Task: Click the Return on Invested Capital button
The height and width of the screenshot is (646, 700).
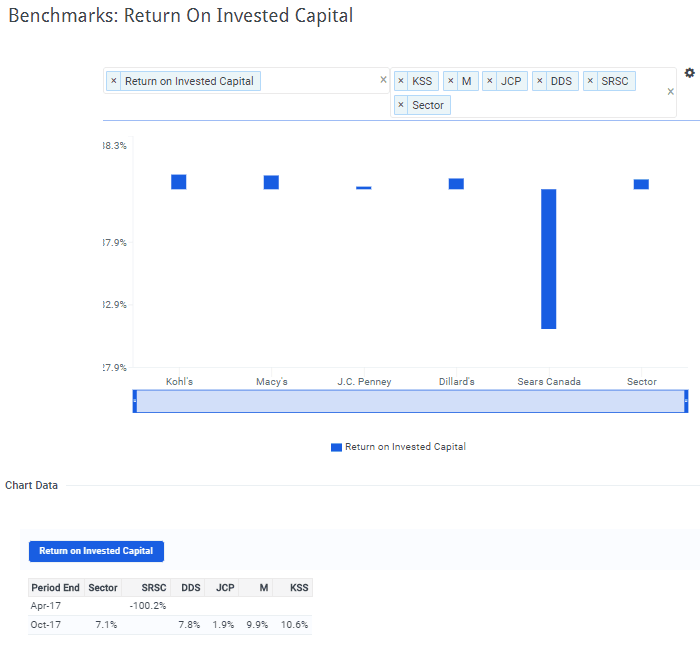Action: [x=96, y=551]
